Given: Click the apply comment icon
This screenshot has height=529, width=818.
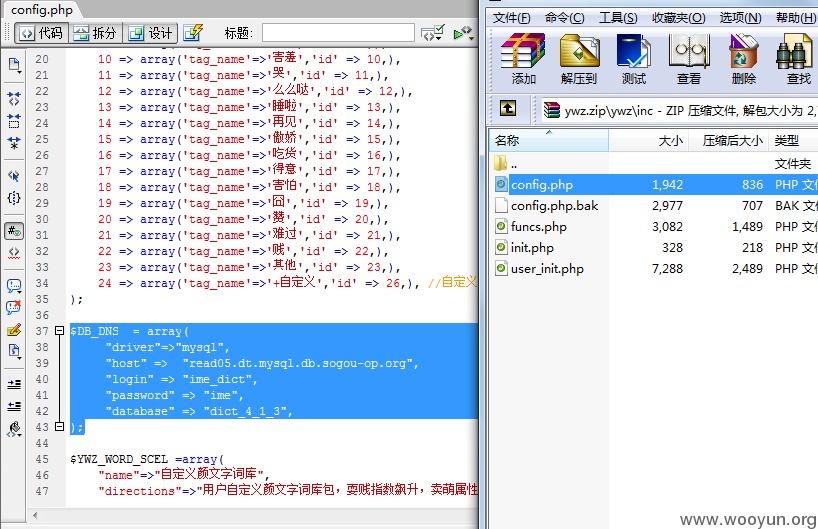Looking at the screenshot, I should (14, 285).
